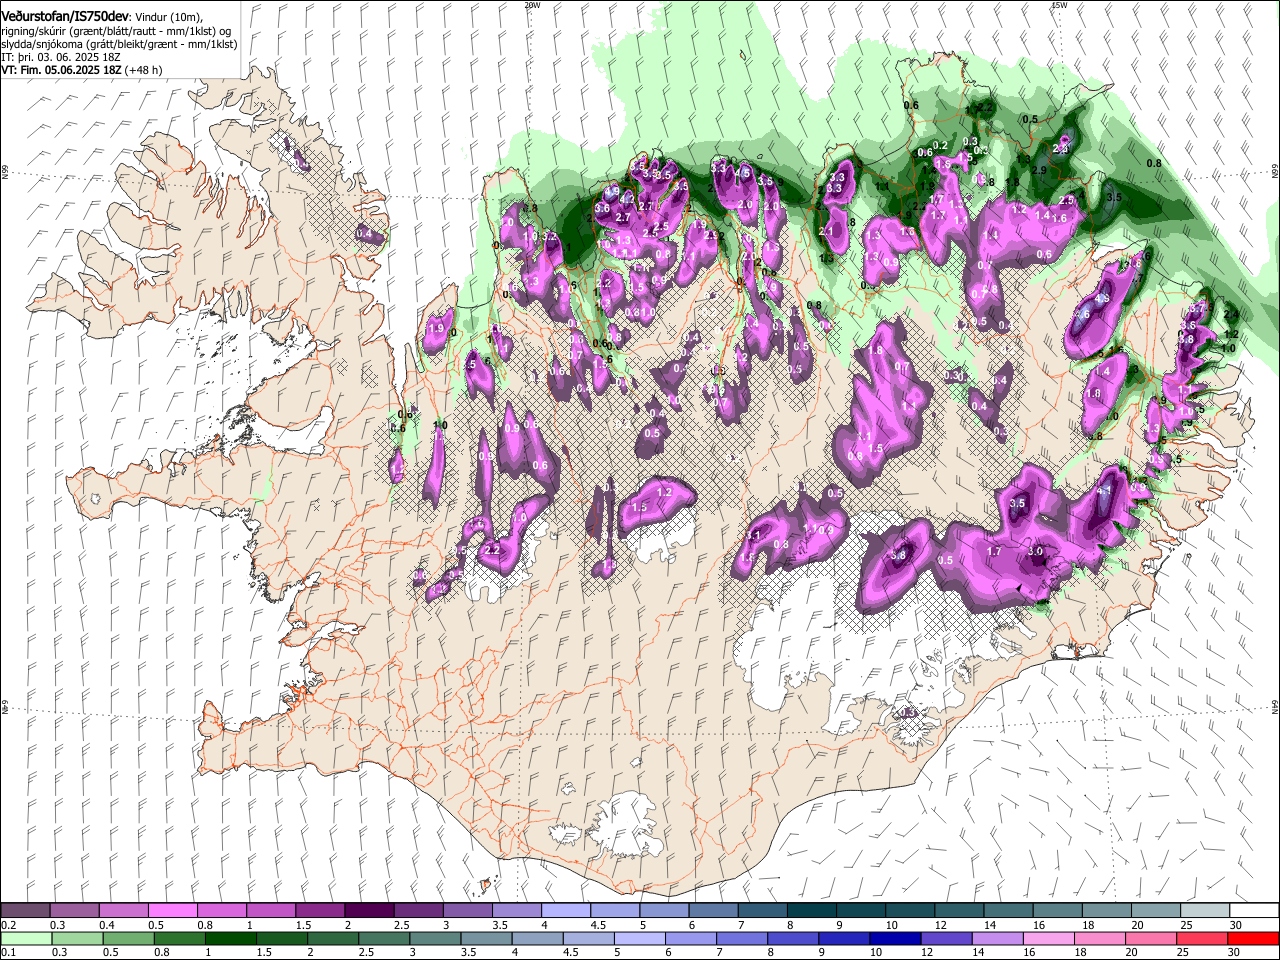Viewport: 1280px width, 960px height.
Task: Click the '4.1' precipitation value on the map
Action: click(x=1104, y=491)
